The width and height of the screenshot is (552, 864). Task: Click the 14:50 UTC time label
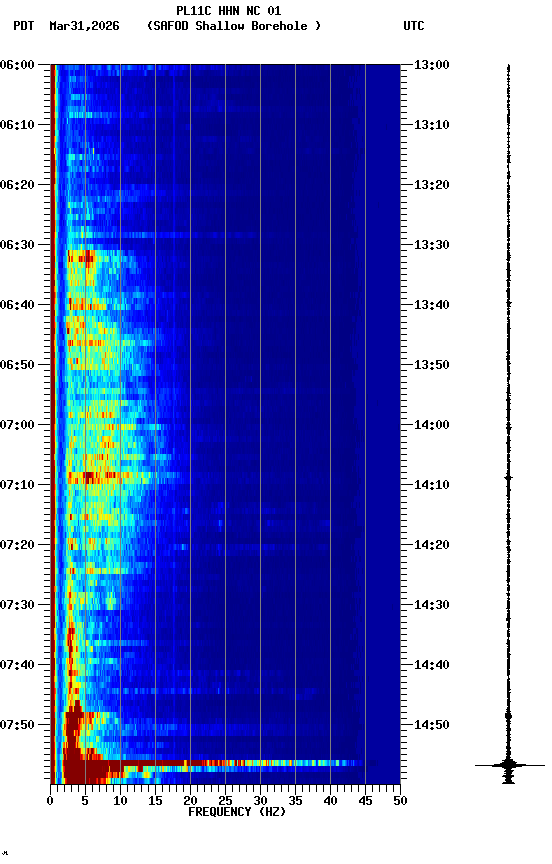432,725
